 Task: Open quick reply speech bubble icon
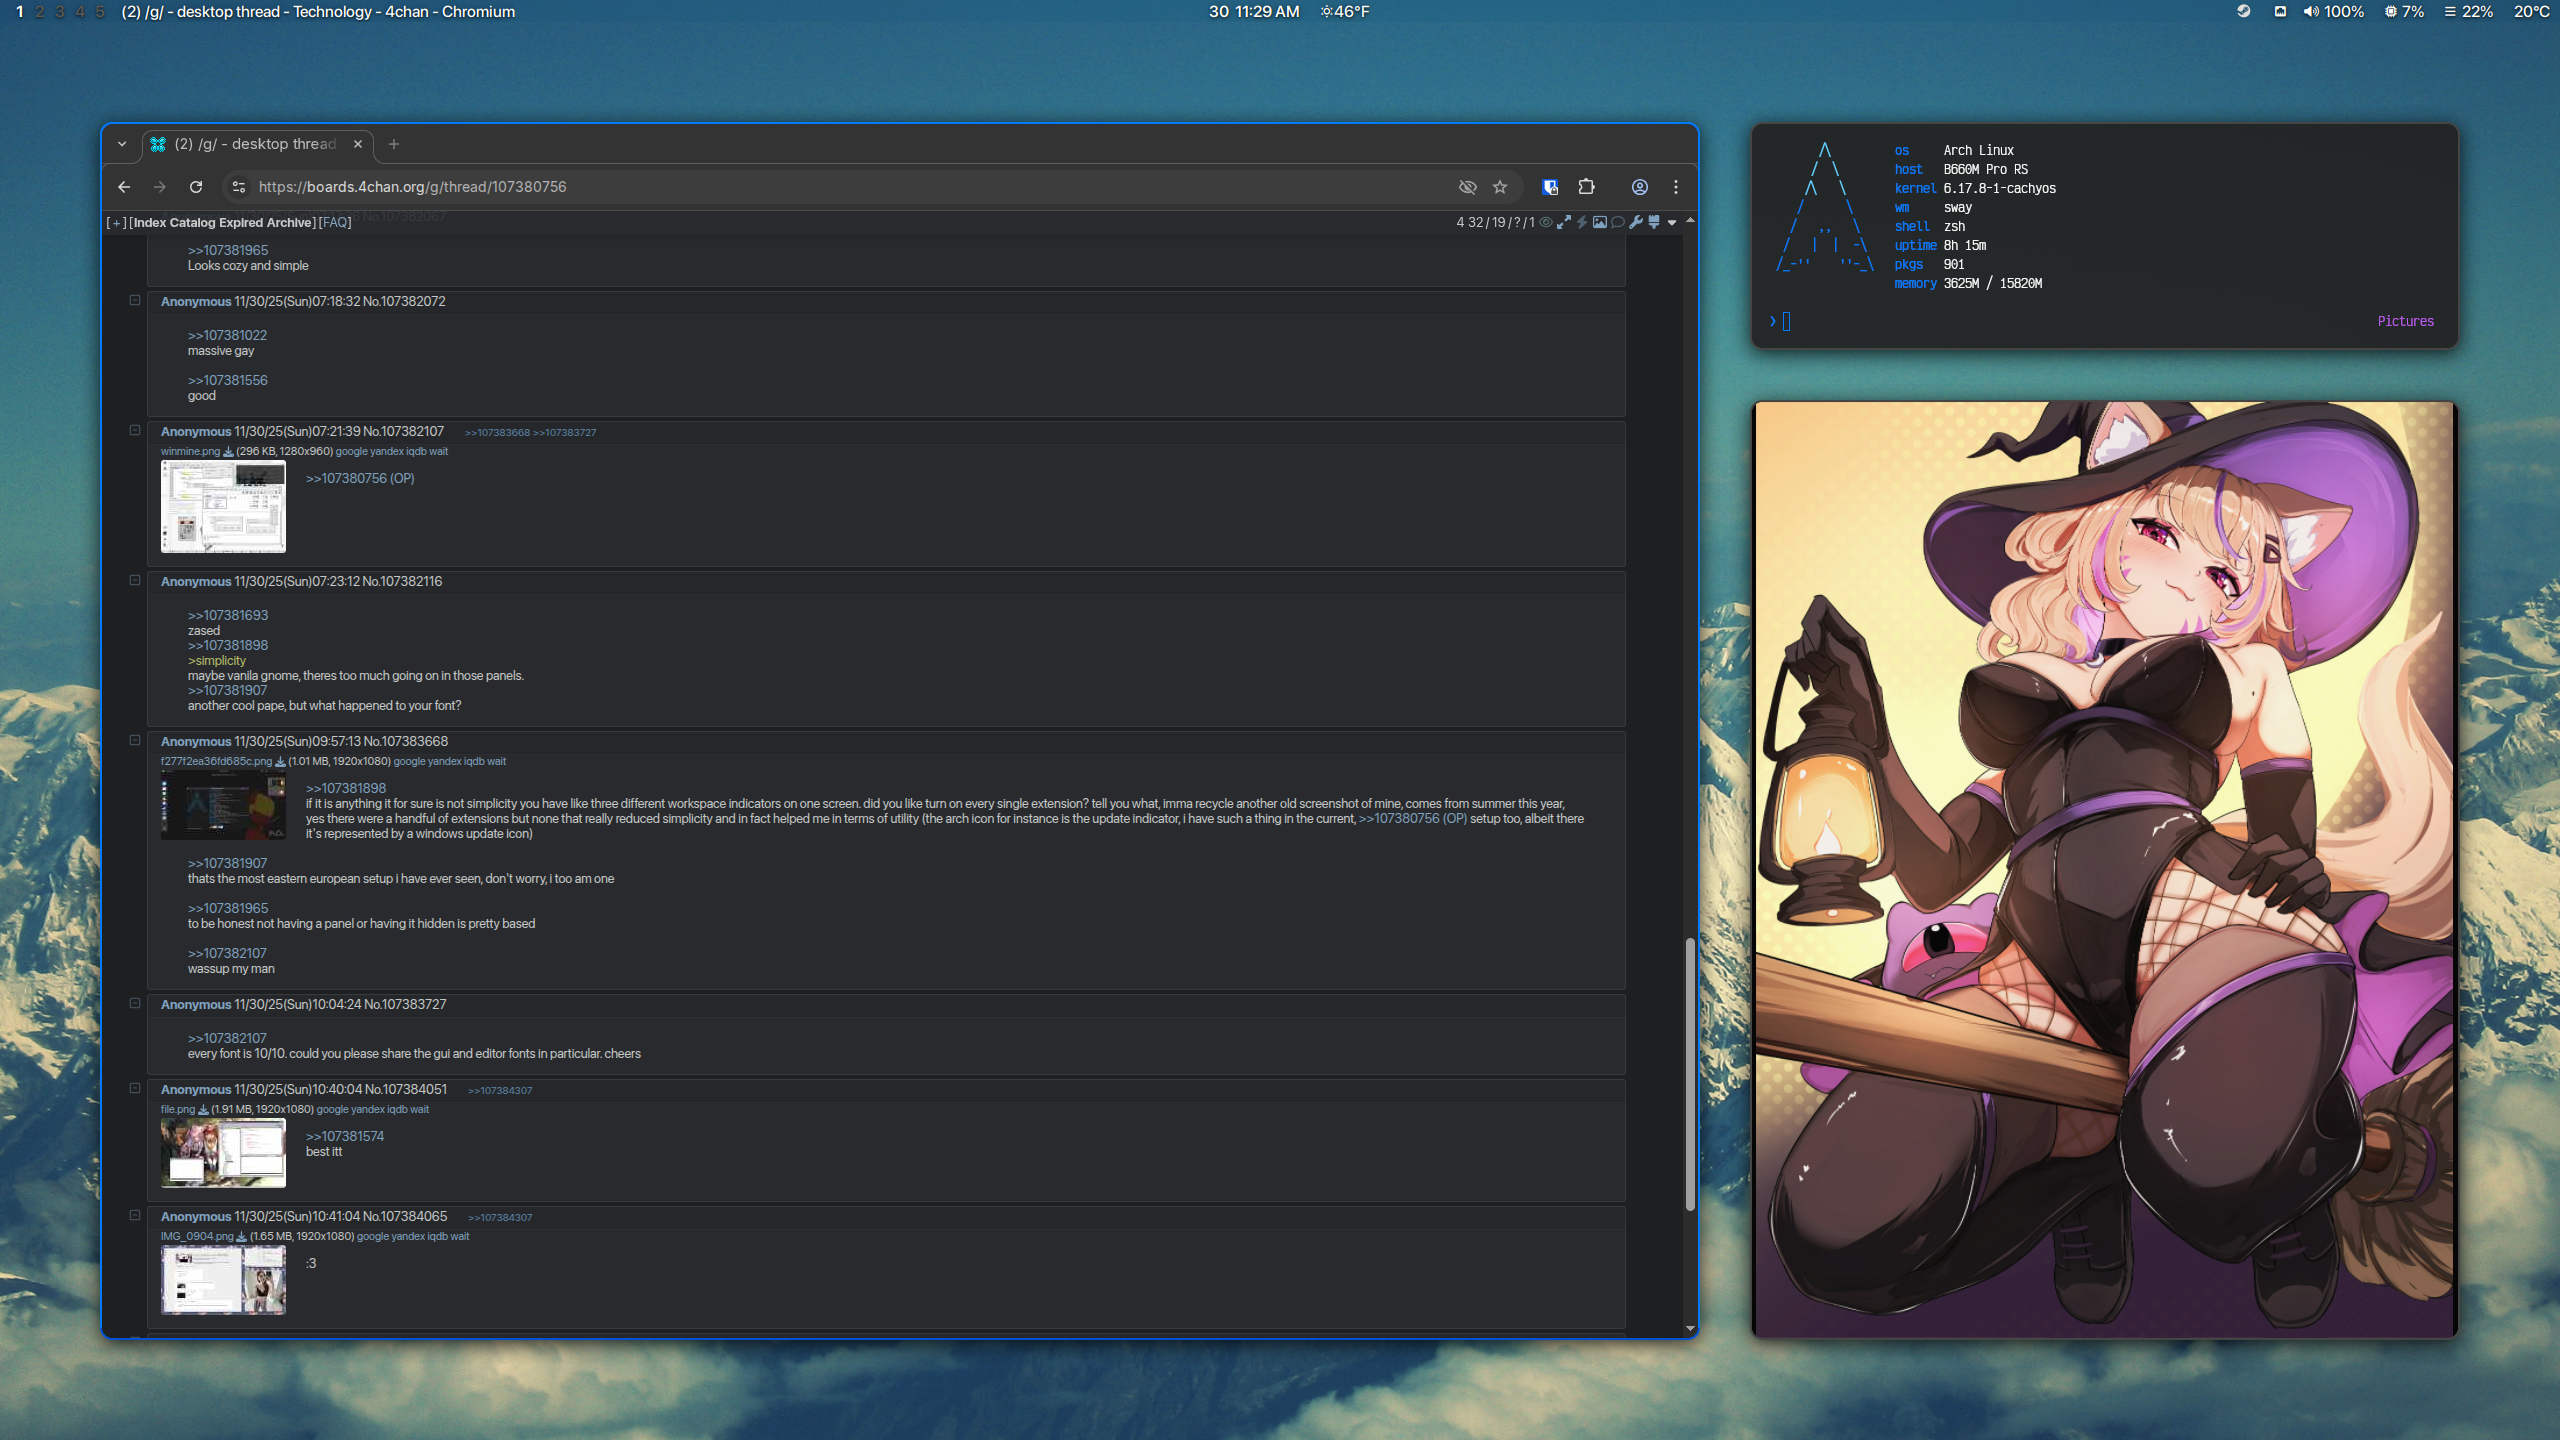(1617, 222)
